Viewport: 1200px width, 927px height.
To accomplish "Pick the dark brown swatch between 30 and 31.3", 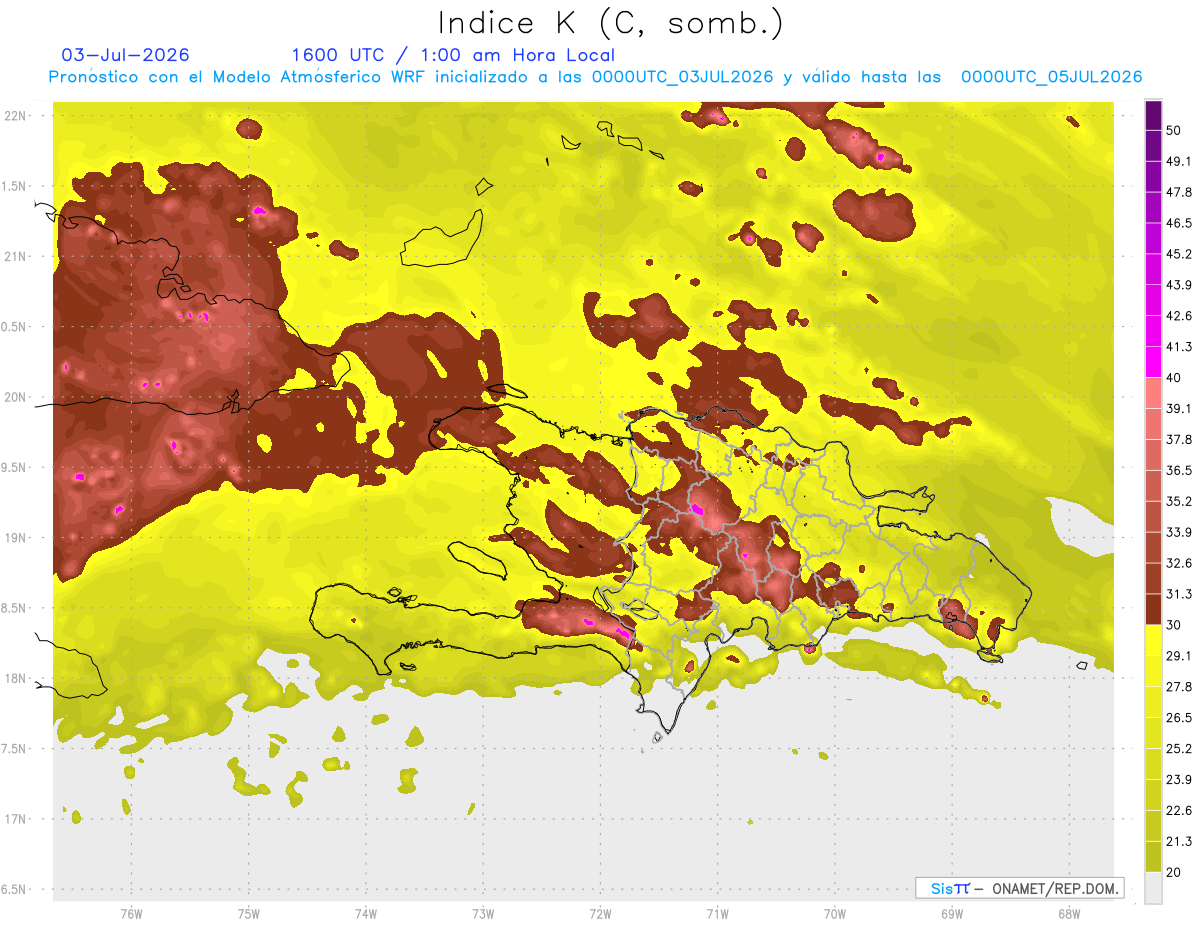I will click(x=1154, y=609).
